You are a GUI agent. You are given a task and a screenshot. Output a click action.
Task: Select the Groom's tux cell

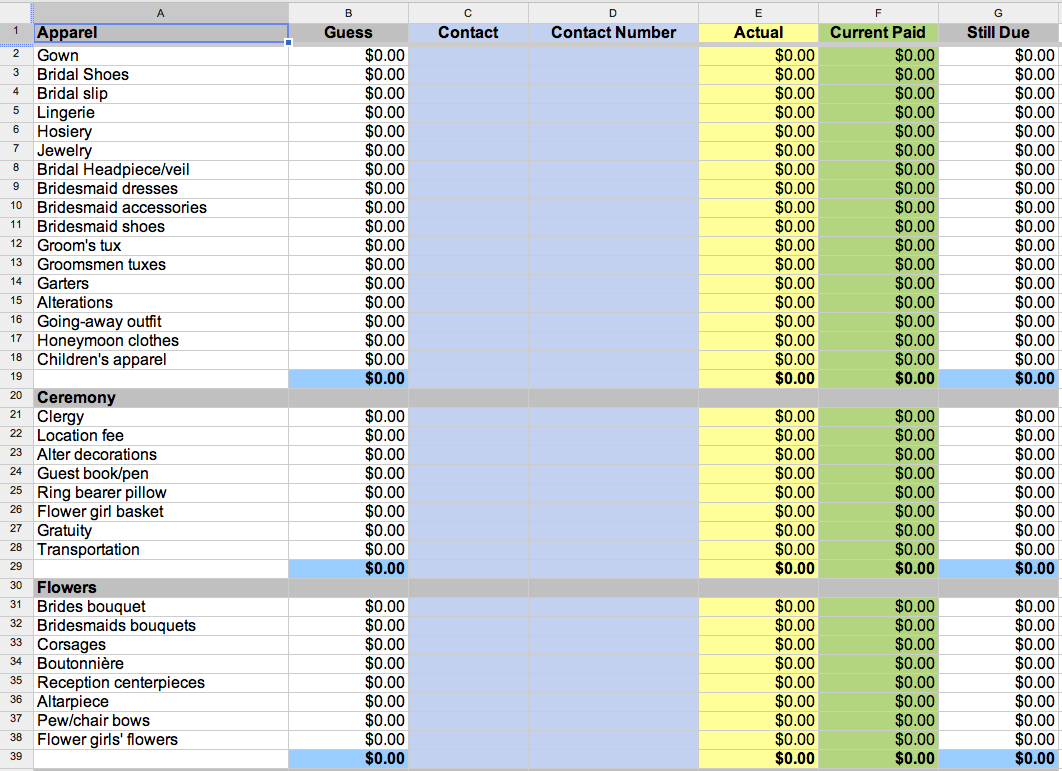tap(160, 245)
